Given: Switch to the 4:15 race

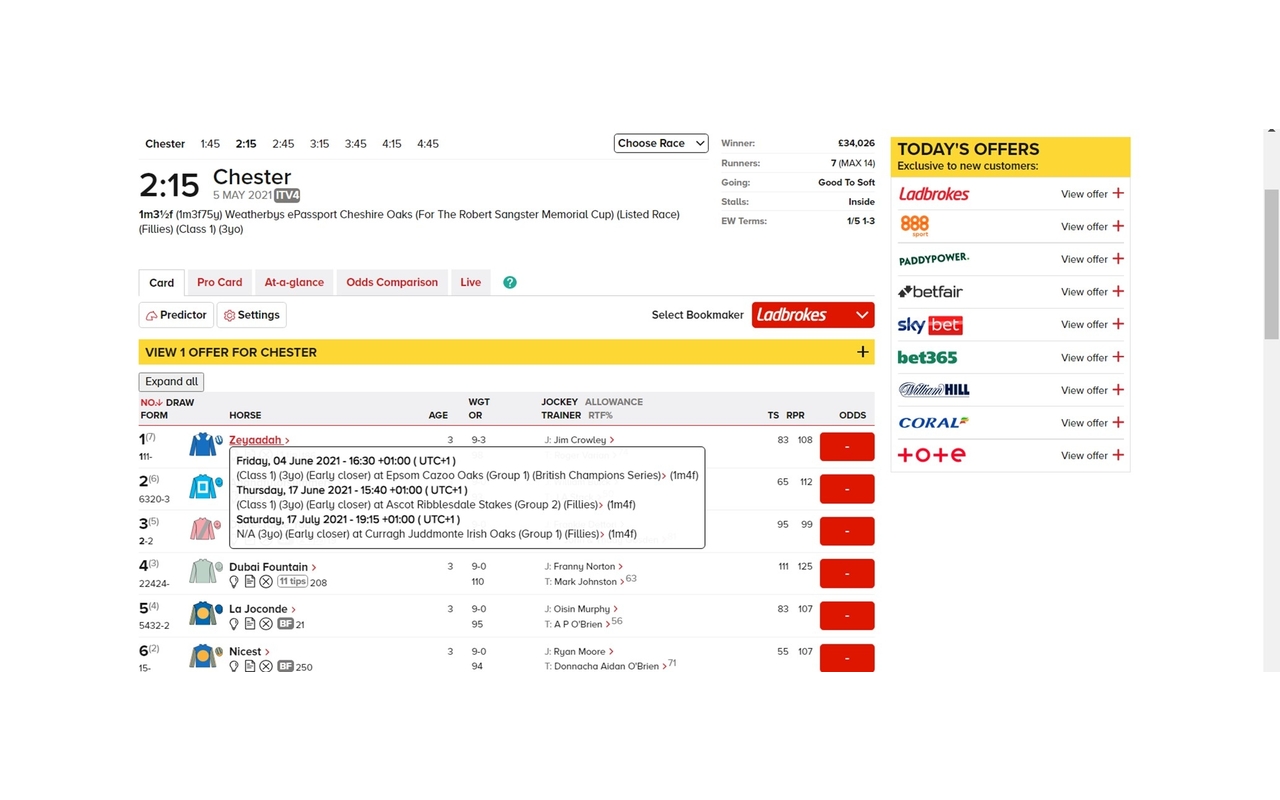Looking at the screenshot, I should (391, 144).
